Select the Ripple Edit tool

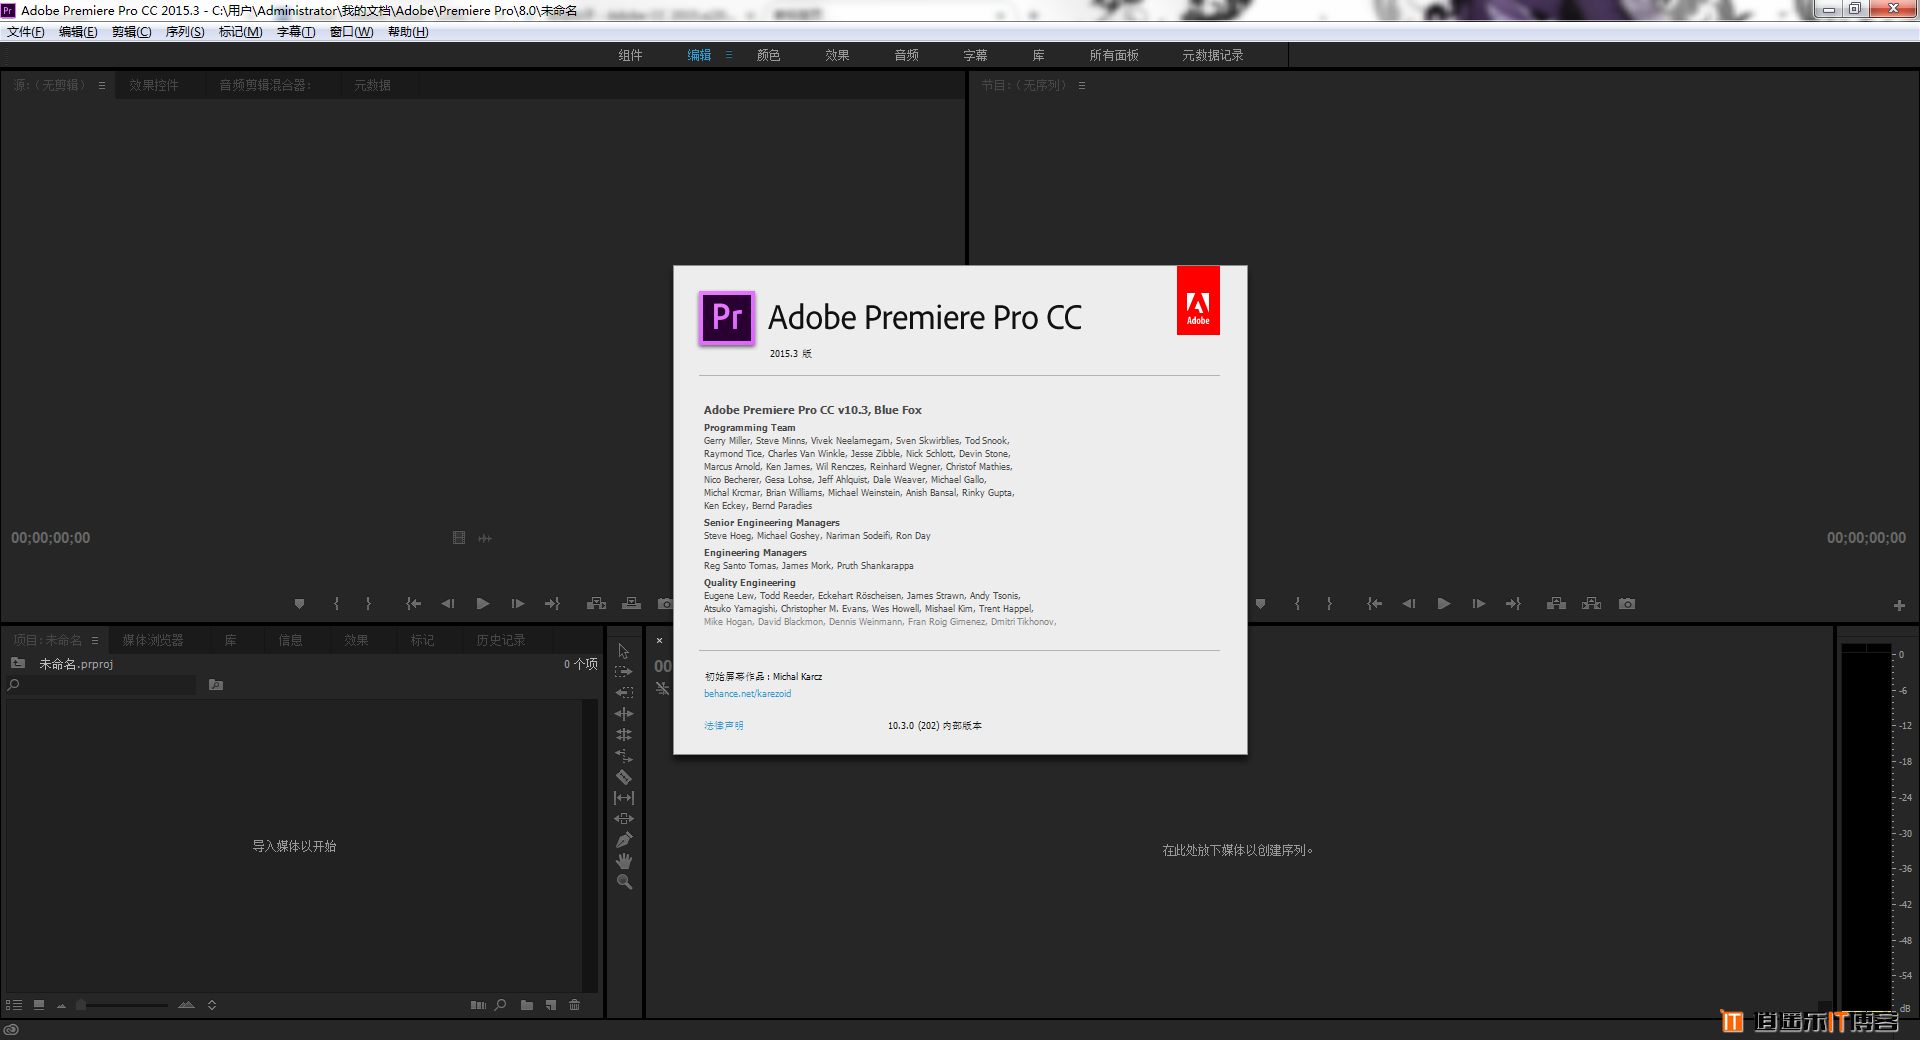624,714
